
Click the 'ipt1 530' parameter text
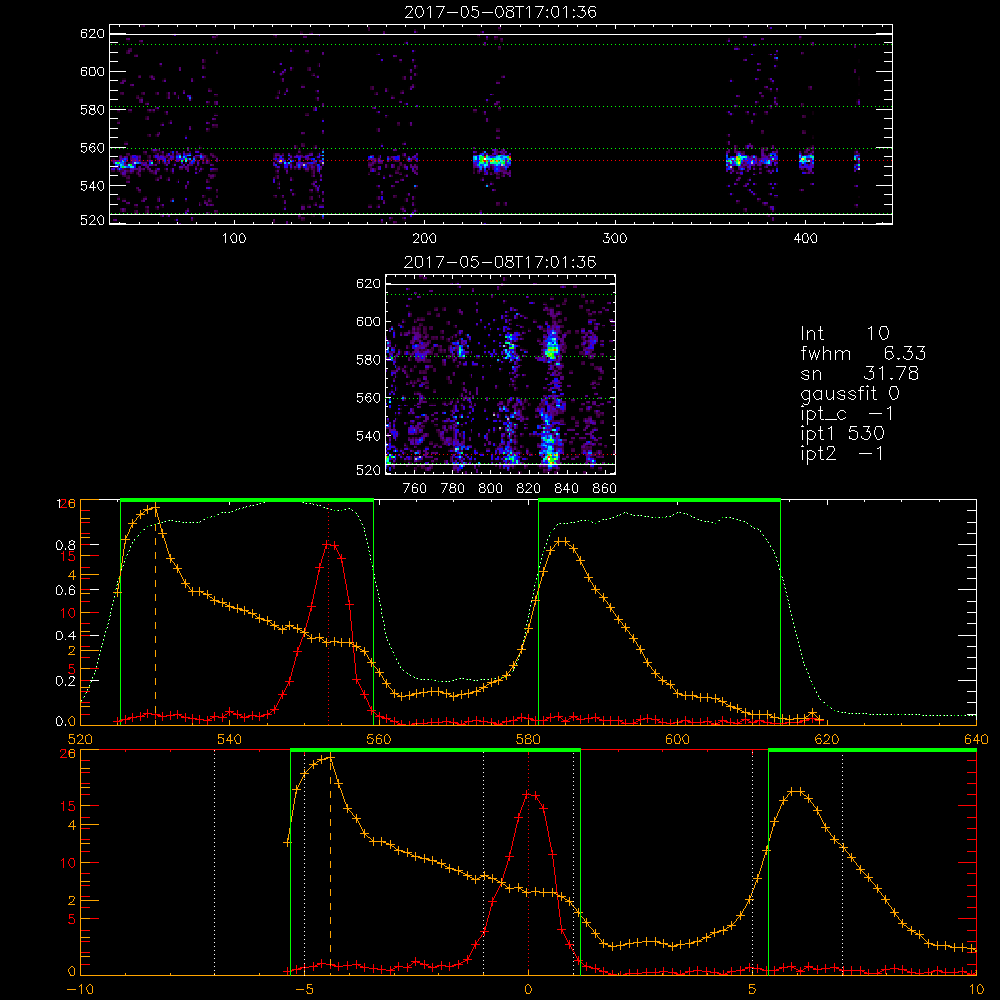(842, 434)
